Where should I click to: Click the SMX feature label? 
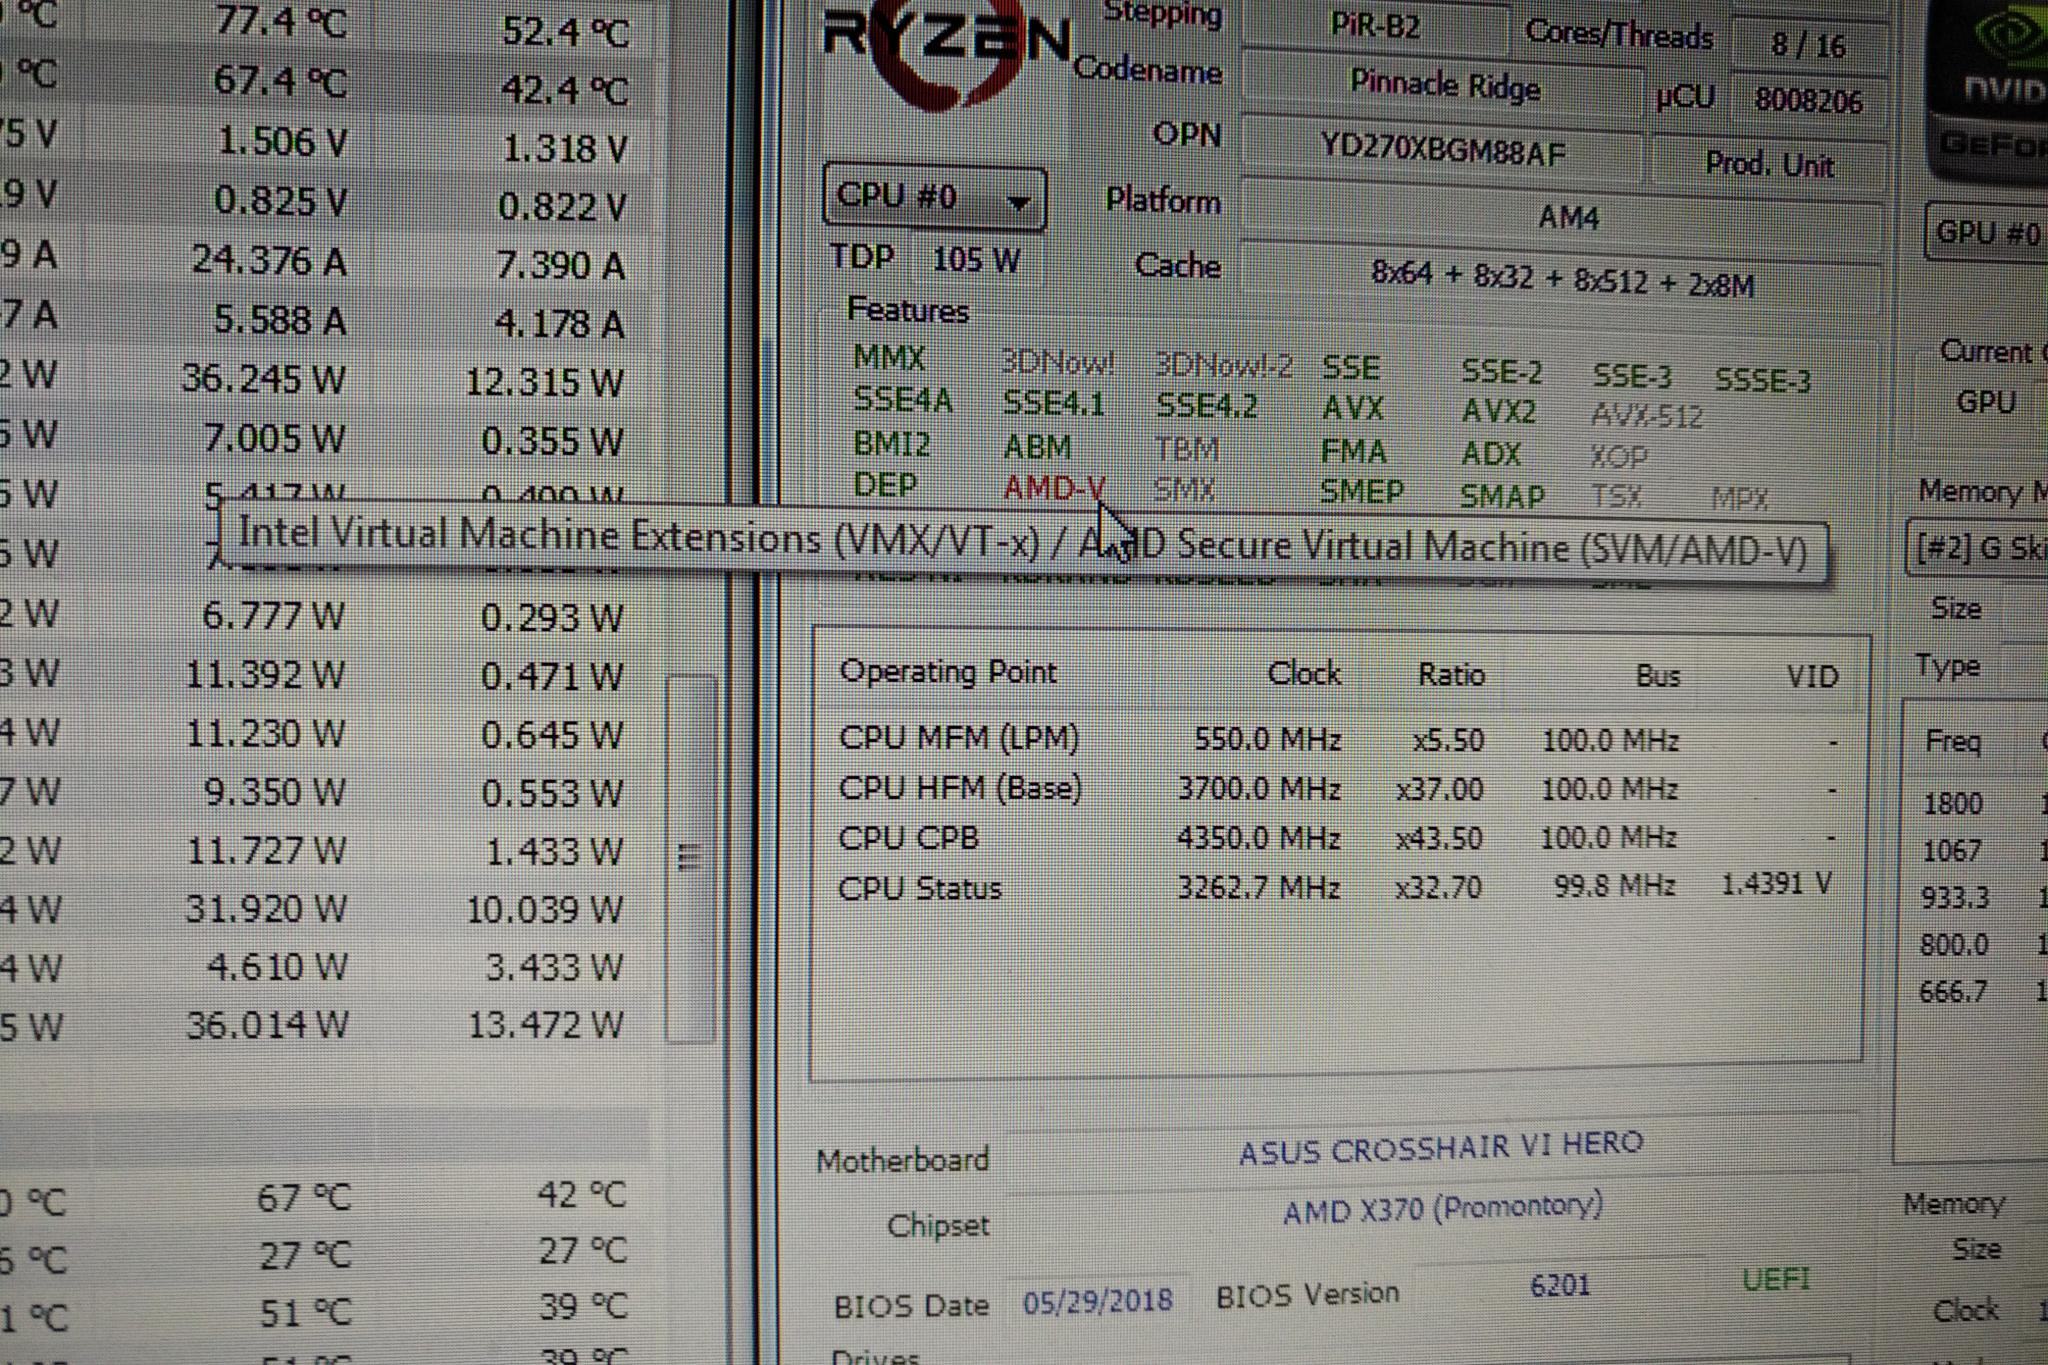click(x=1184, y=490)
